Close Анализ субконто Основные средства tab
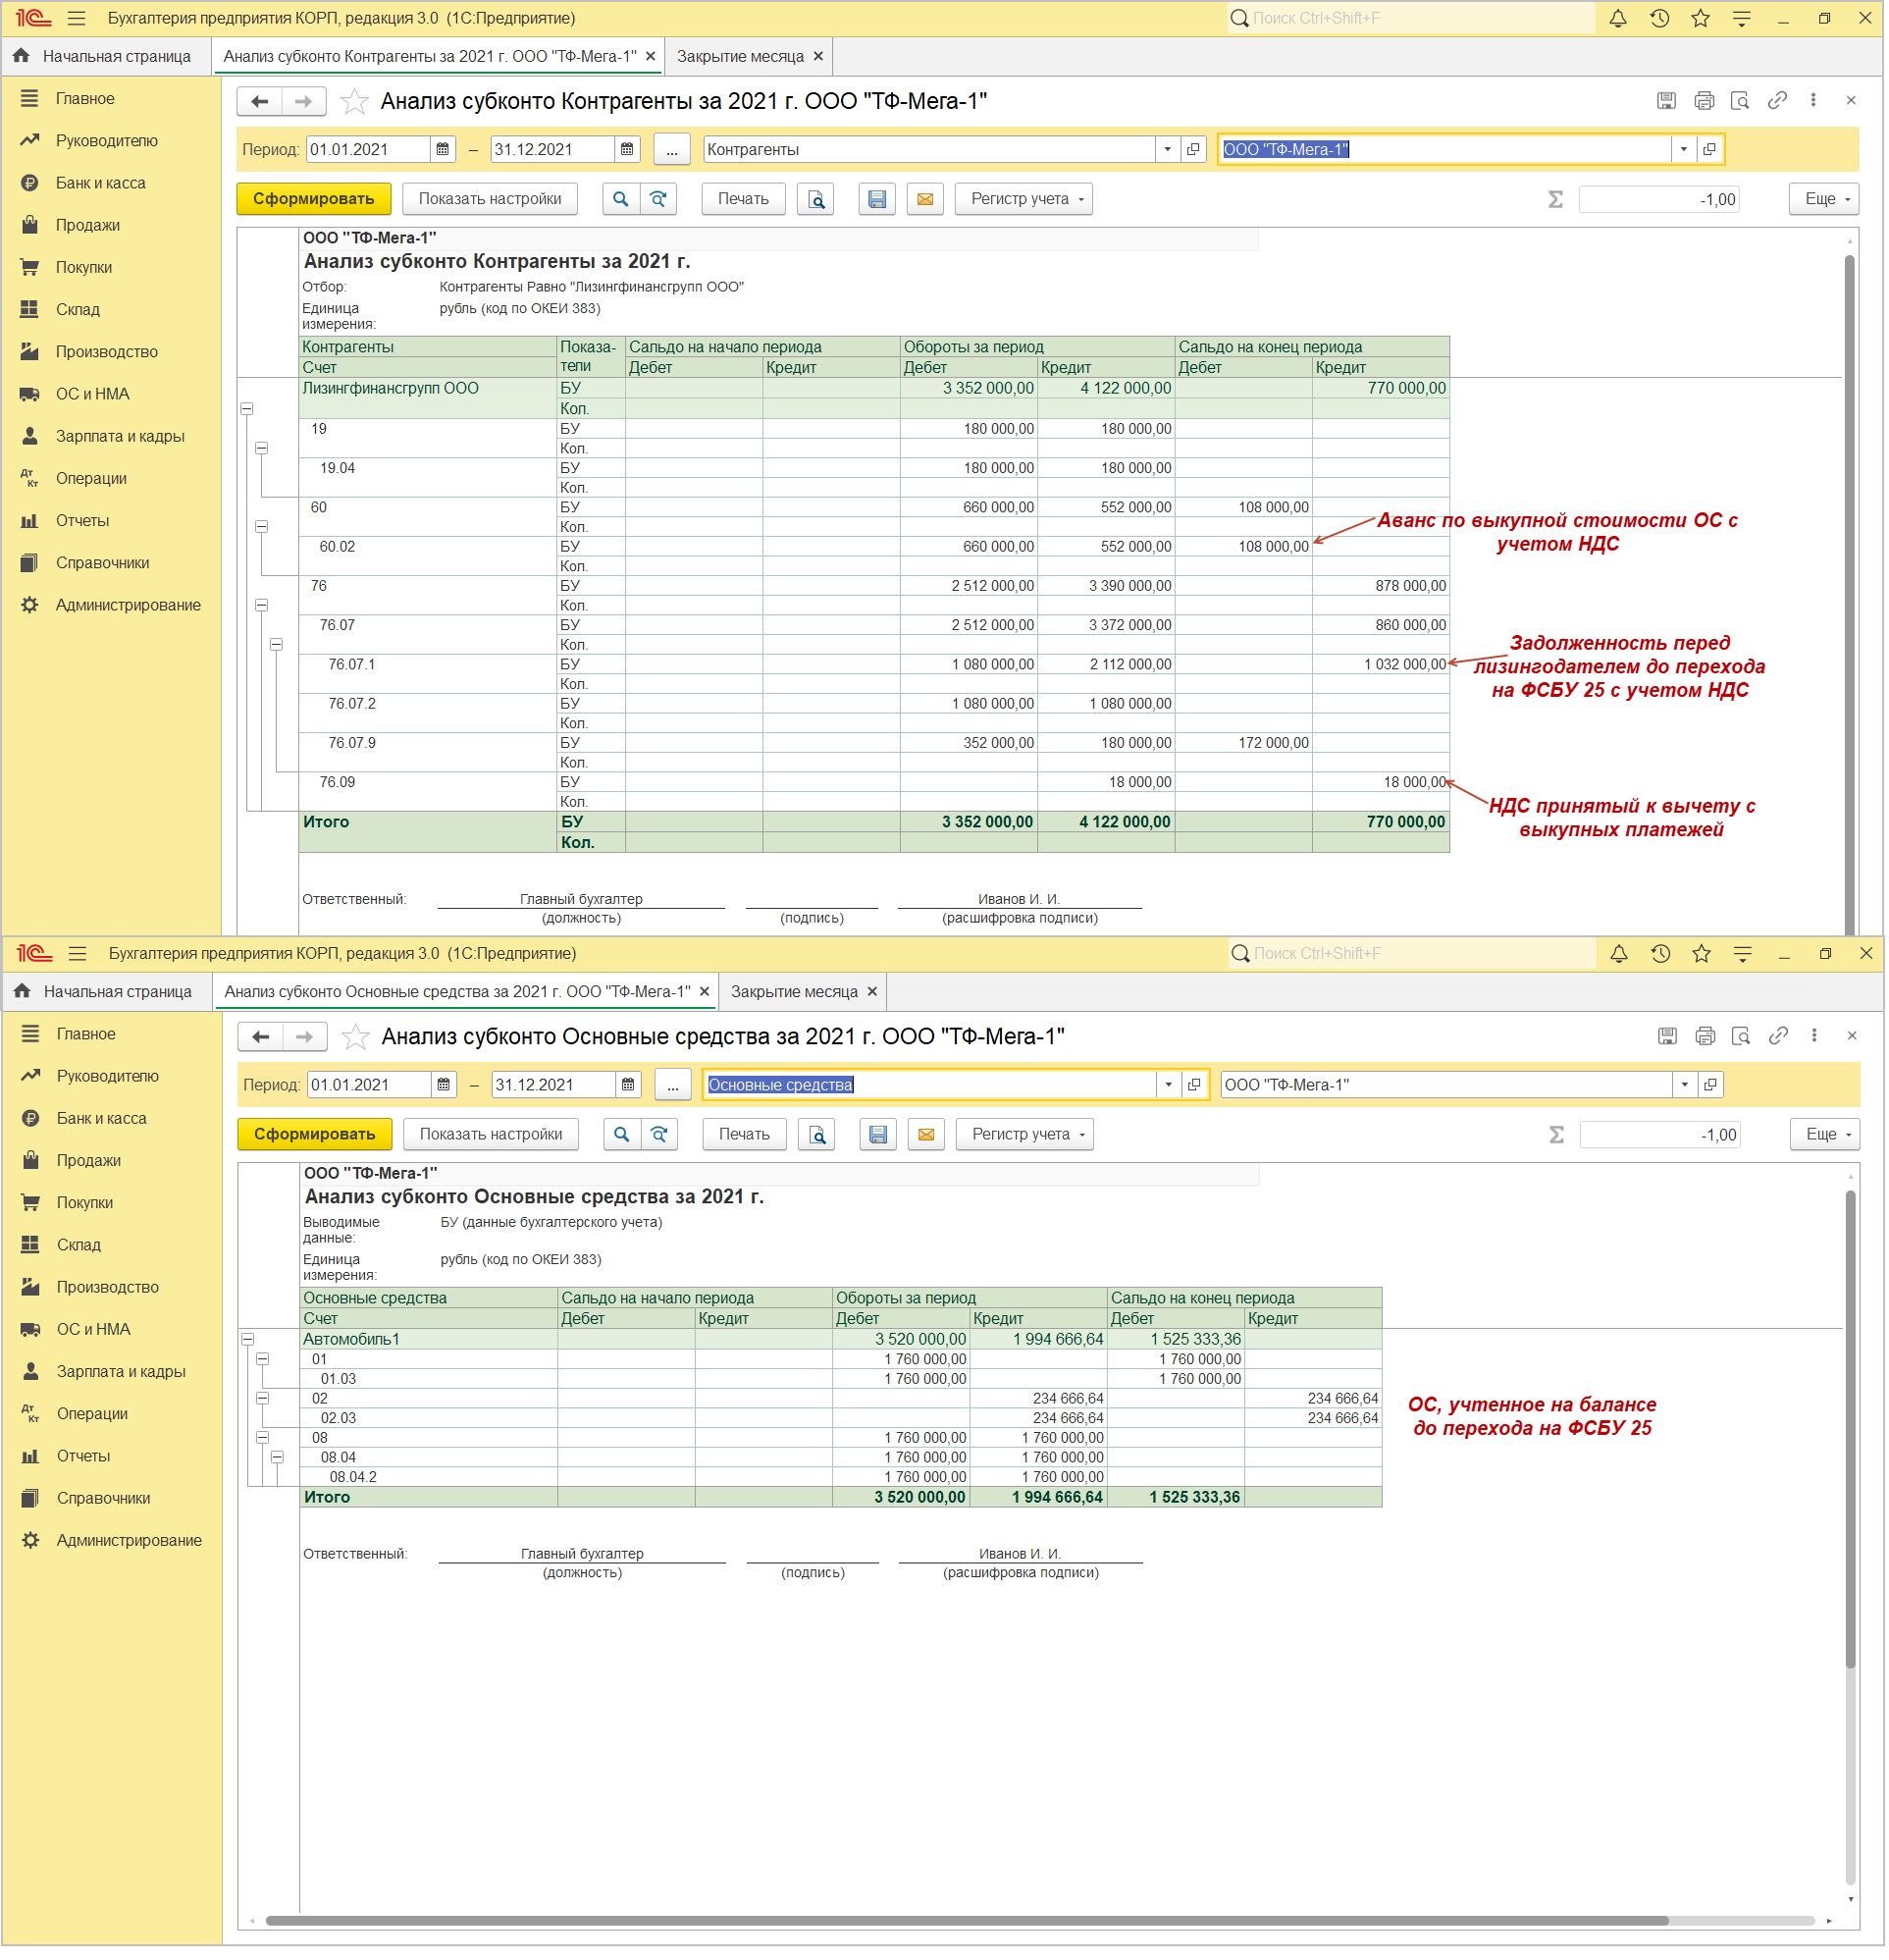 pyautogui.click(x=706, y=992)
